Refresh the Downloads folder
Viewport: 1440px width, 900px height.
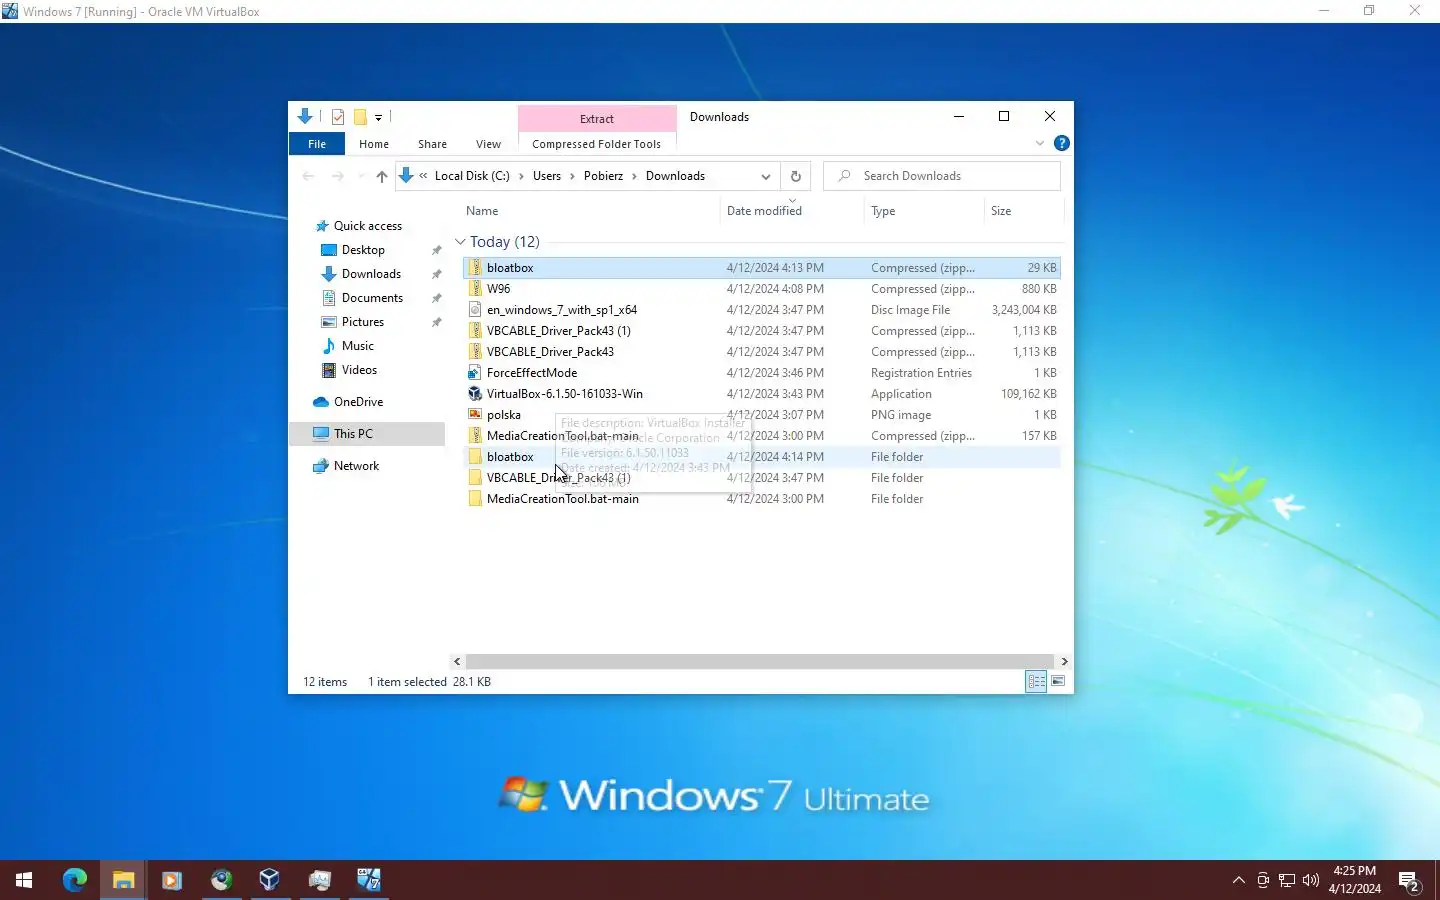tap(796, 176)
